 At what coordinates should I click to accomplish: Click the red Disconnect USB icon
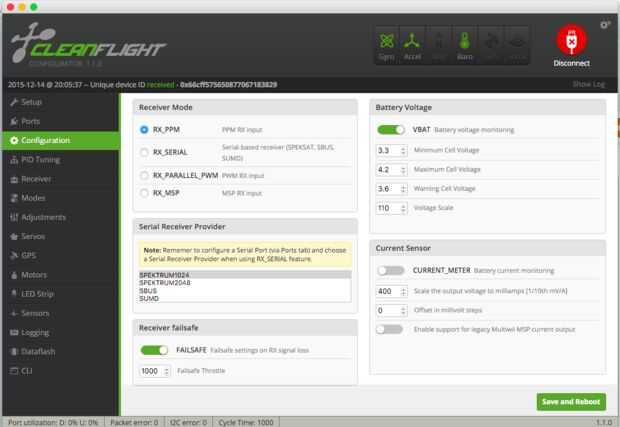pyautogui.click(x=571, y=40)
